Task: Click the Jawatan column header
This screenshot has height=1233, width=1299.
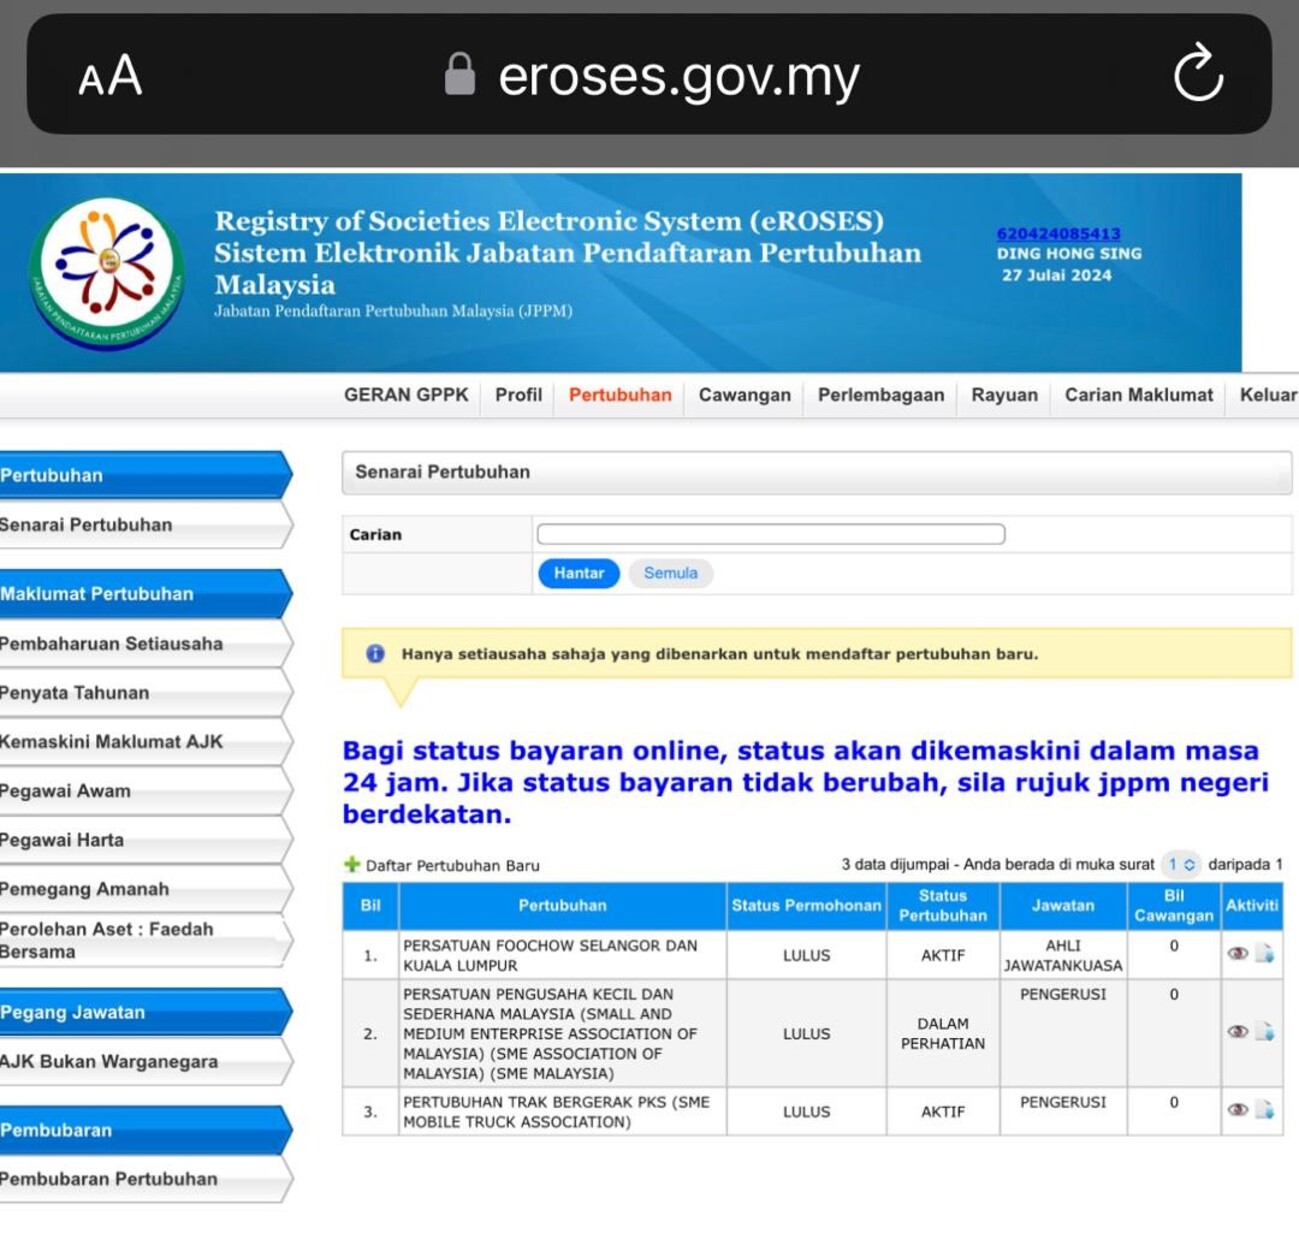Action: 1063,905
